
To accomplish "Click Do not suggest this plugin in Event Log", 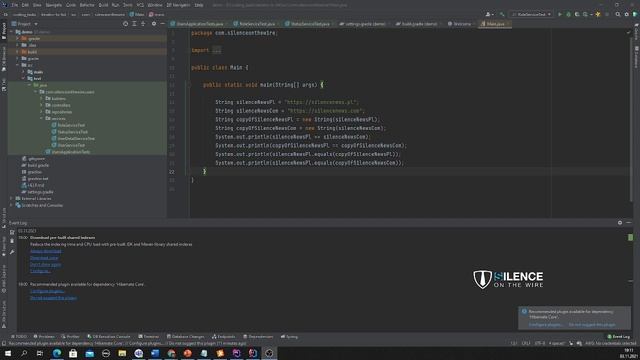I will click(53, 298).
